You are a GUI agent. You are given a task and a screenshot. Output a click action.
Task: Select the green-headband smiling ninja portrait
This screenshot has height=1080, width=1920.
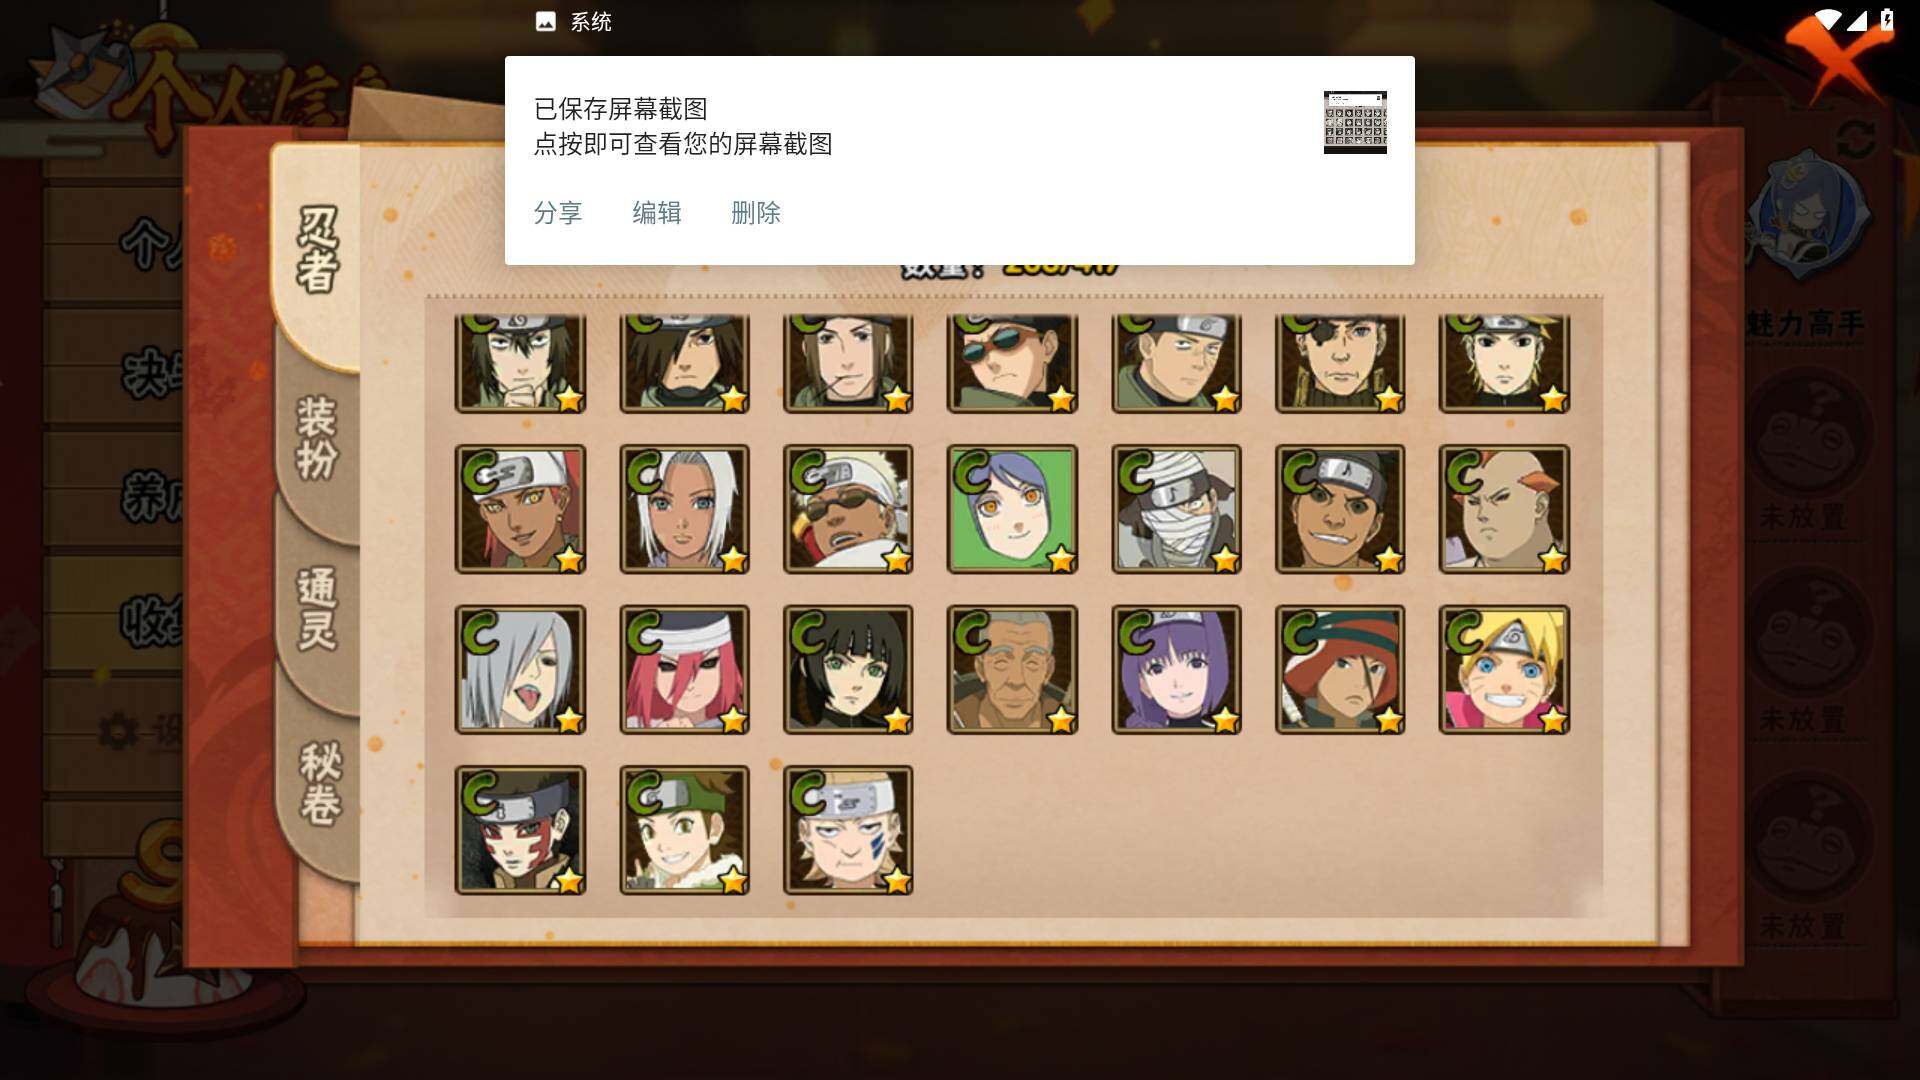pyautogui.click(x=684, y=830)
